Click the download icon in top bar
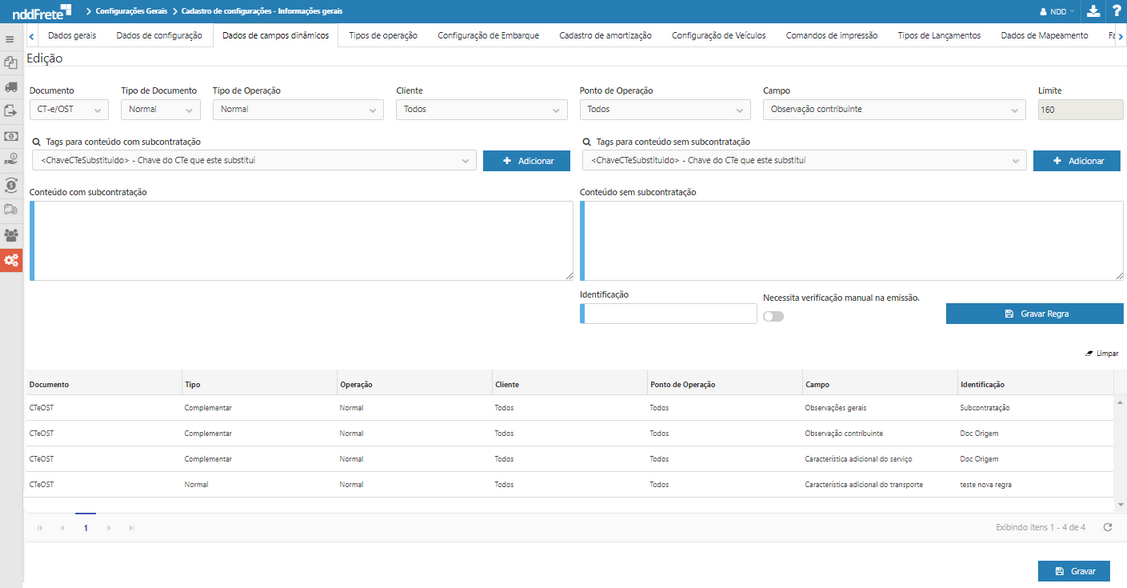1127x588 pixels. pyautogui.click(x=1093, y=11)
